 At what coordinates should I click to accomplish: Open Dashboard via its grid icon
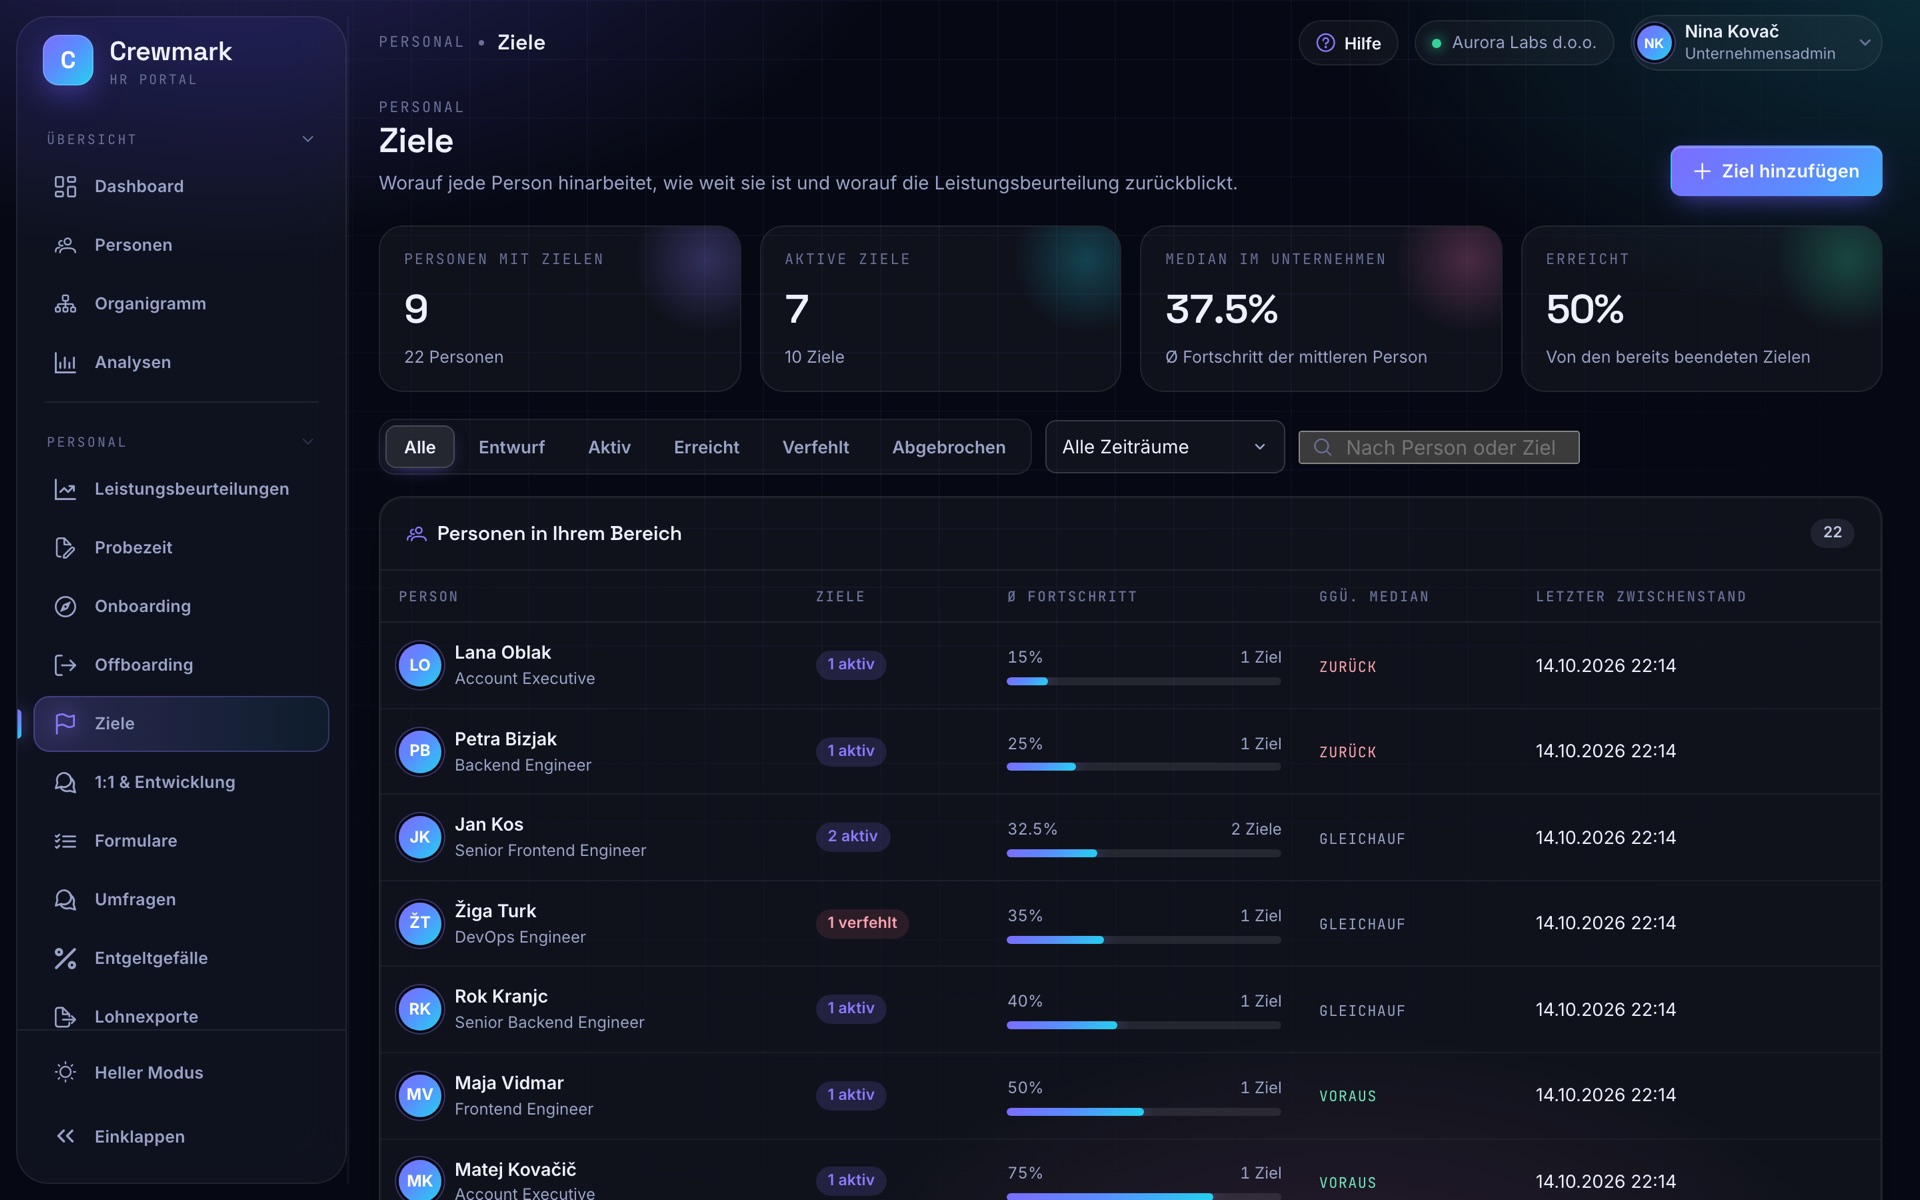tap(65, 186)
